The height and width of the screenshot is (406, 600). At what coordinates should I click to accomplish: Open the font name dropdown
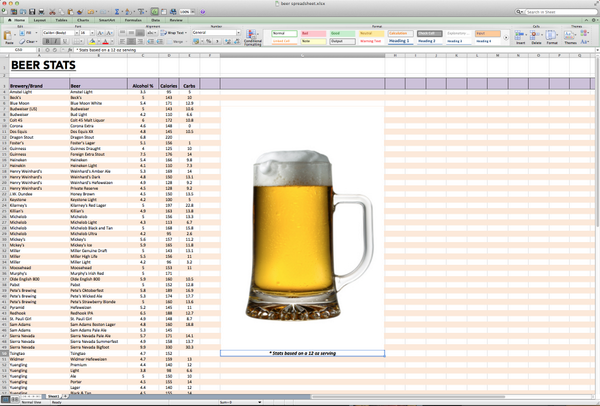point(76,33)
